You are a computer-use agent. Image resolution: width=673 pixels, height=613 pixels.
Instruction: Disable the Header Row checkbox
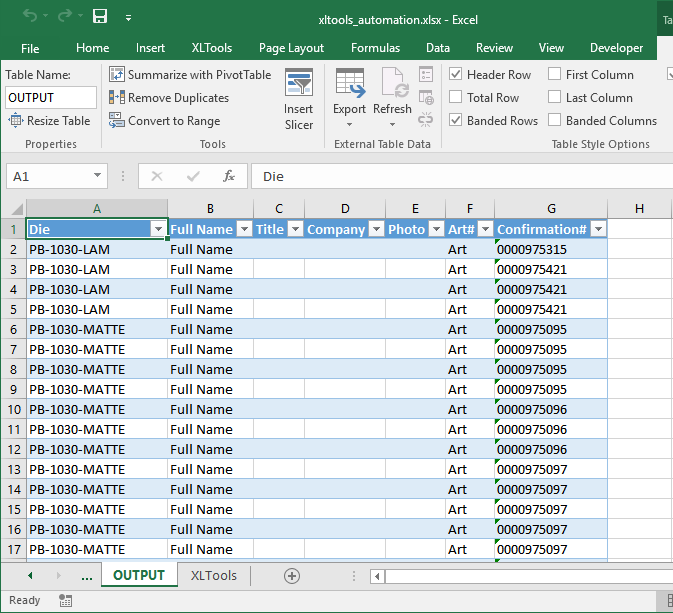(456, 75)
